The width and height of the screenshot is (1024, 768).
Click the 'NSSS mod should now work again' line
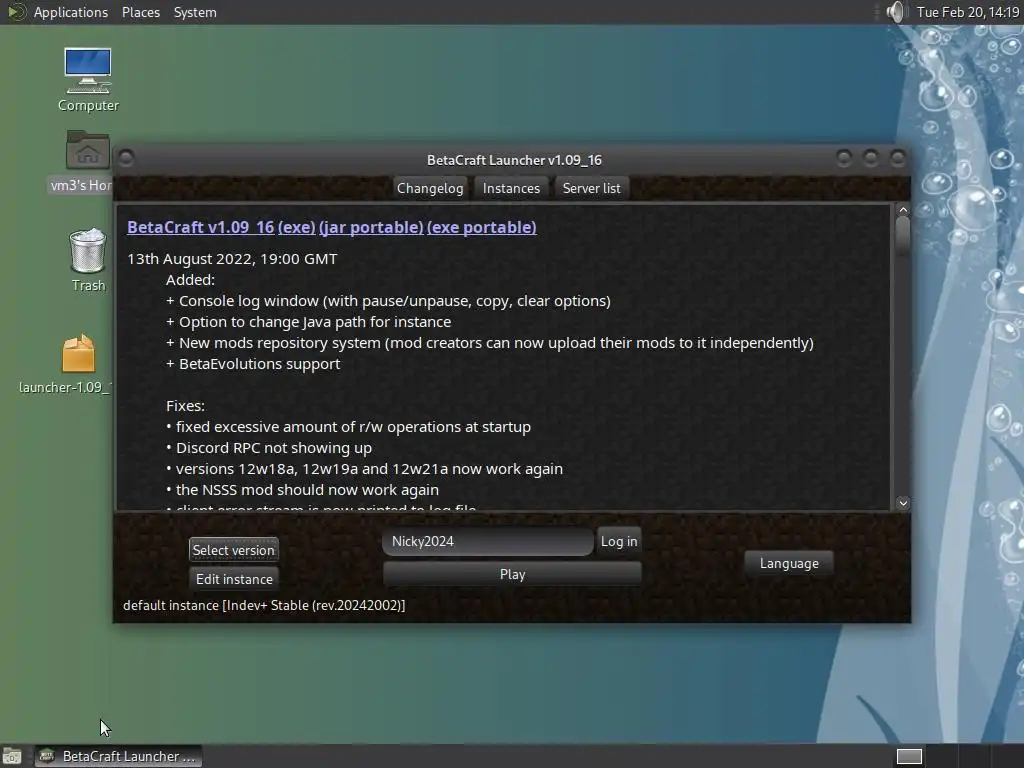[x=302, y=490]
